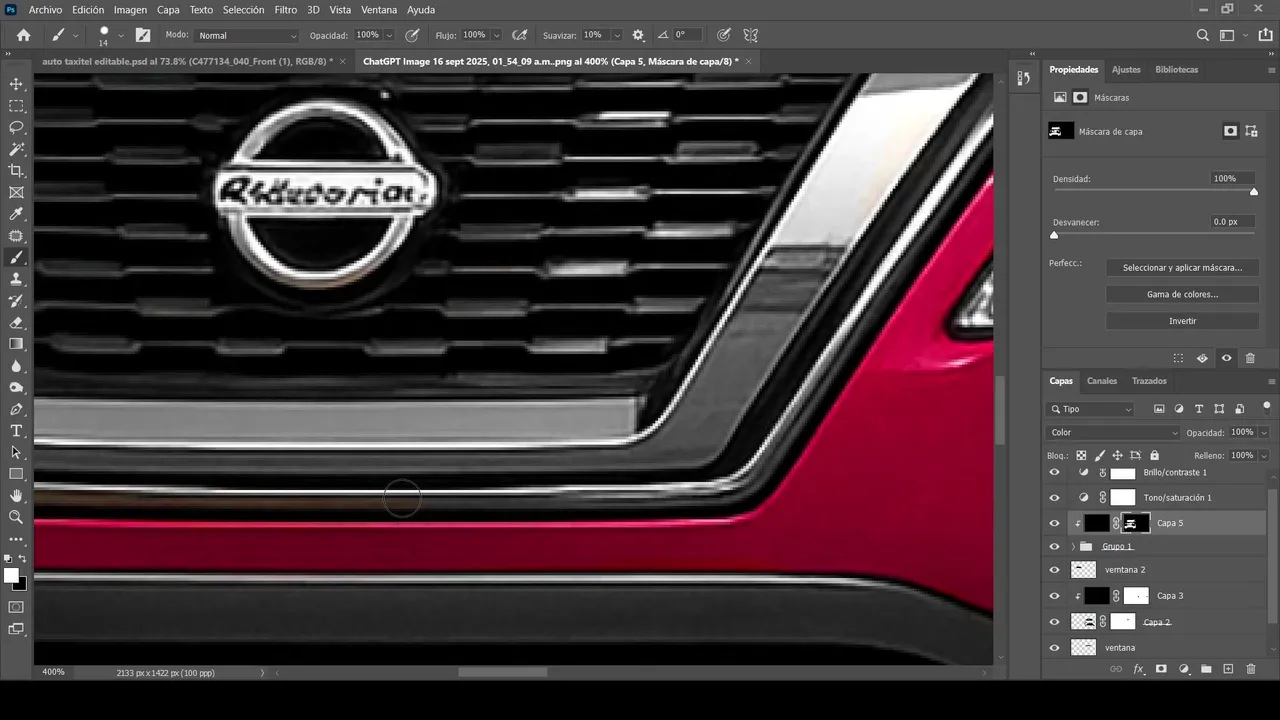Go to Photoshop Home screen
Viewport: 1280px width, 720px height.
[x=24, y=35]
